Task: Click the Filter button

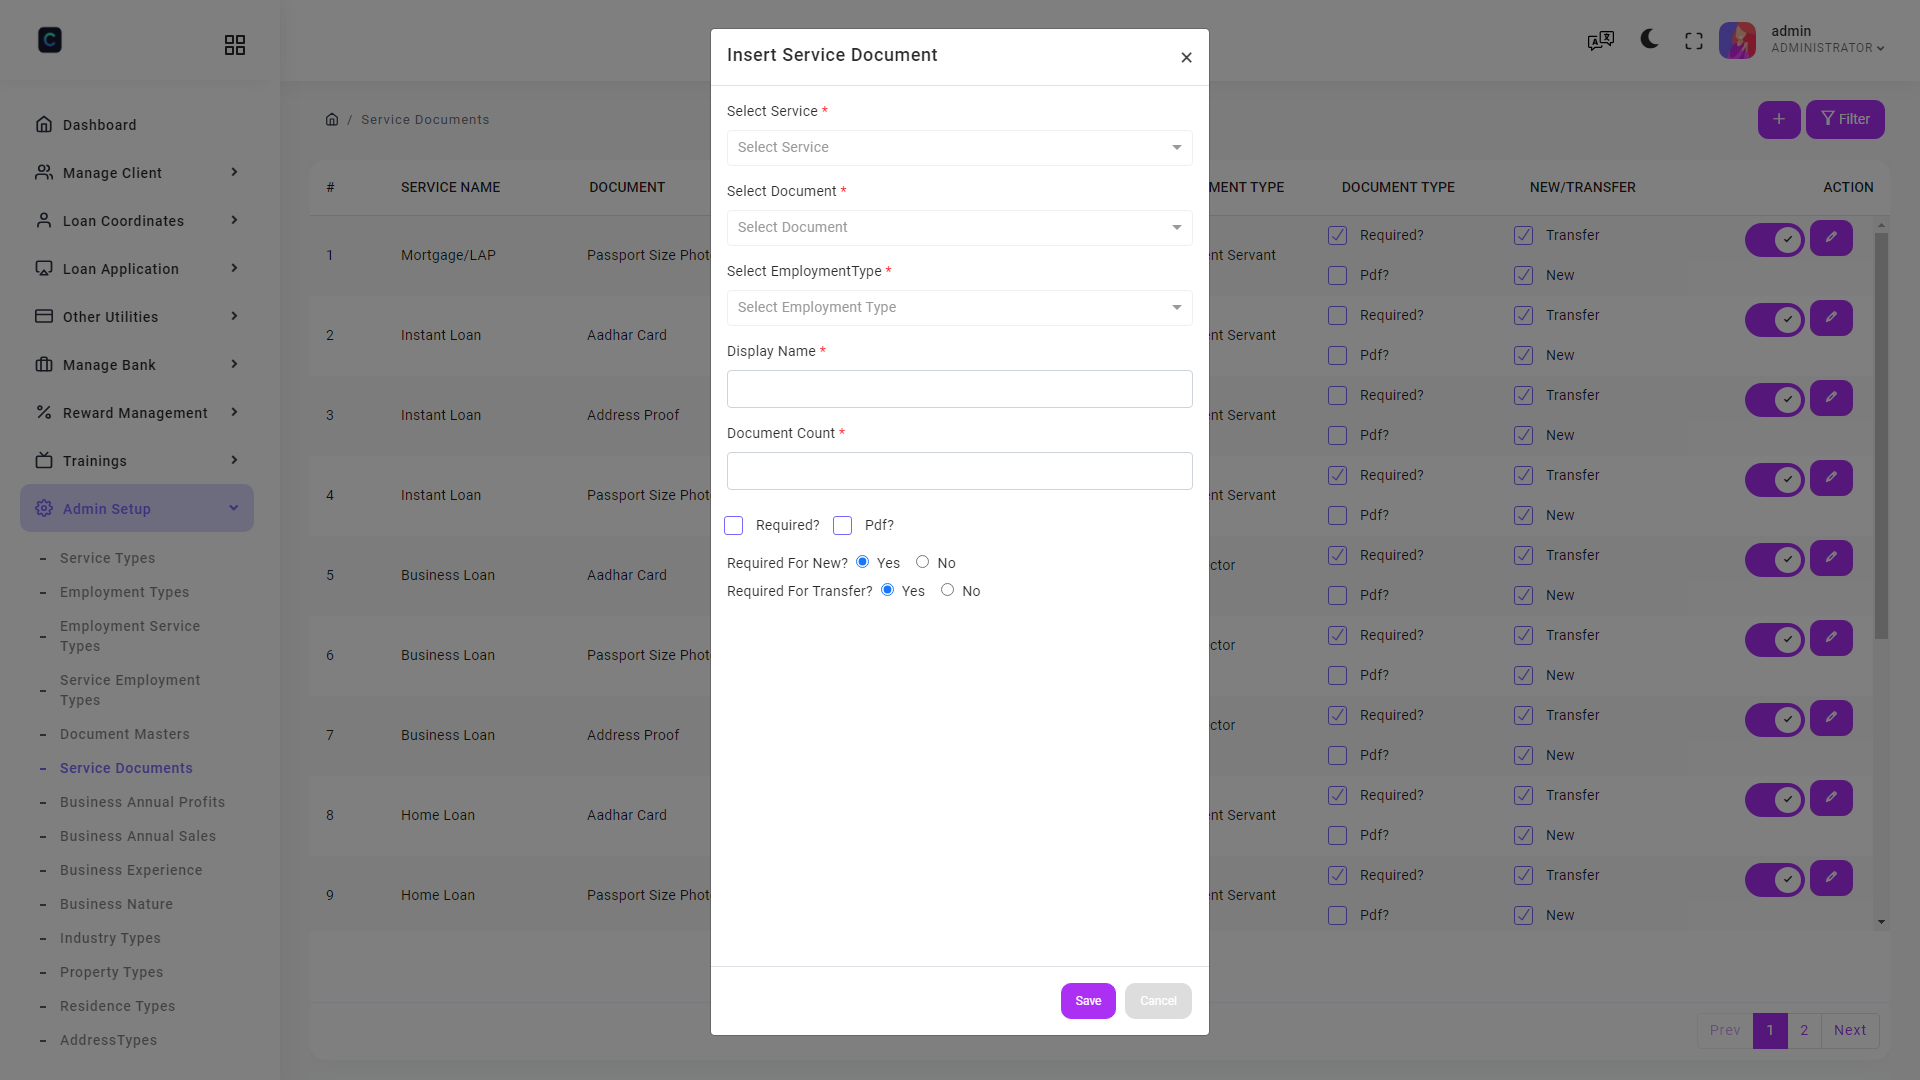Action: pyautogui.click(x=1845, y=119)
